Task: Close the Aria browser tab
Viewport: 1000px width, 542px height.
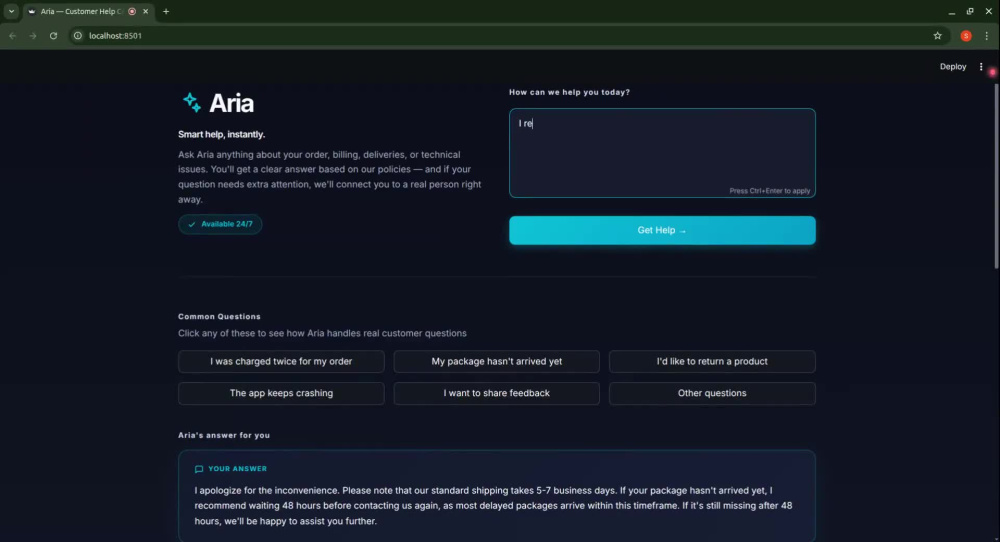Action: (145, 11)
